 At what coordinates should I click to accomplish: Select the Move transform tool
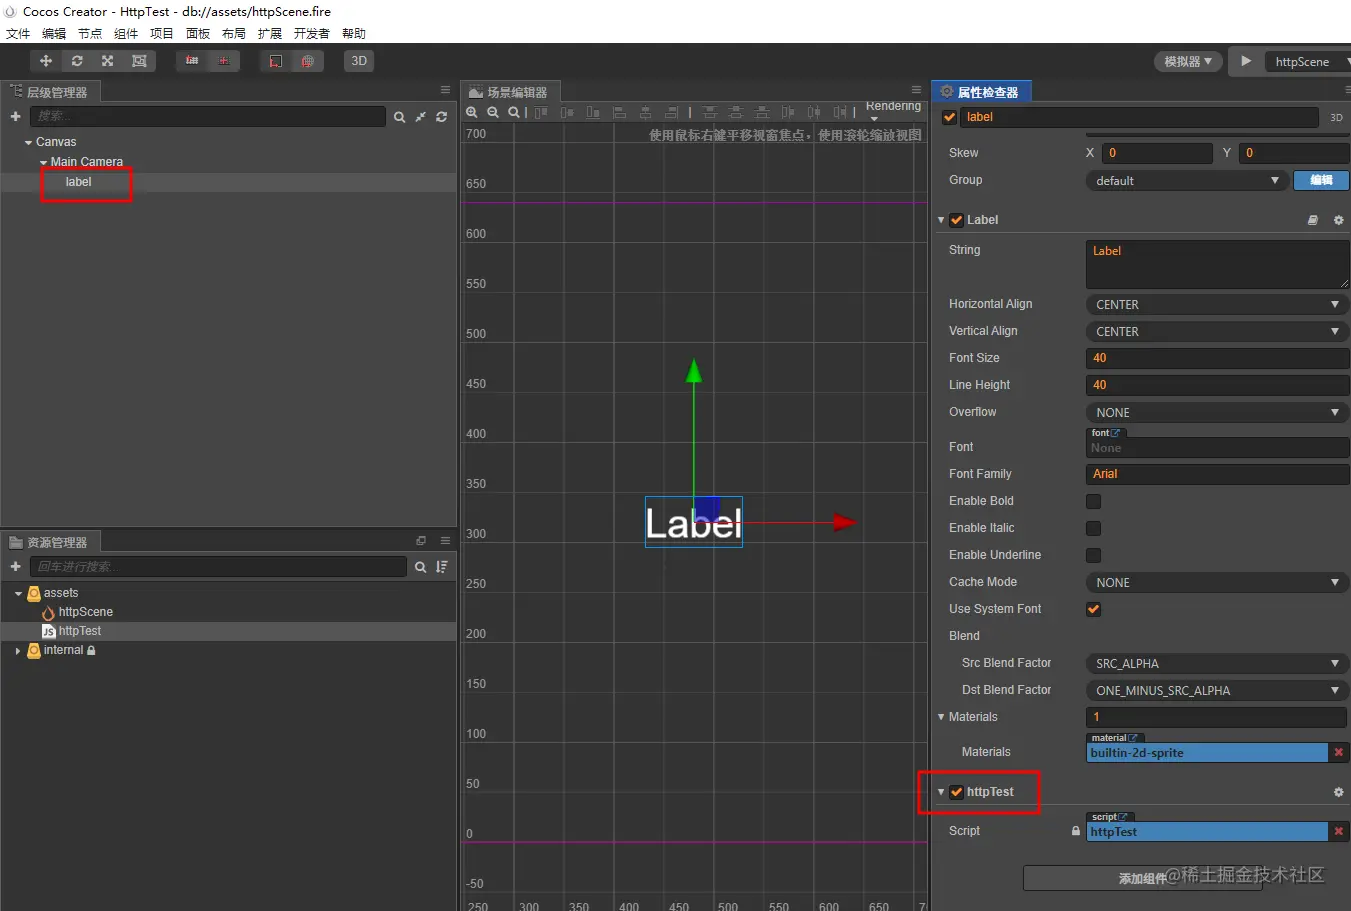tap(46, 61)
